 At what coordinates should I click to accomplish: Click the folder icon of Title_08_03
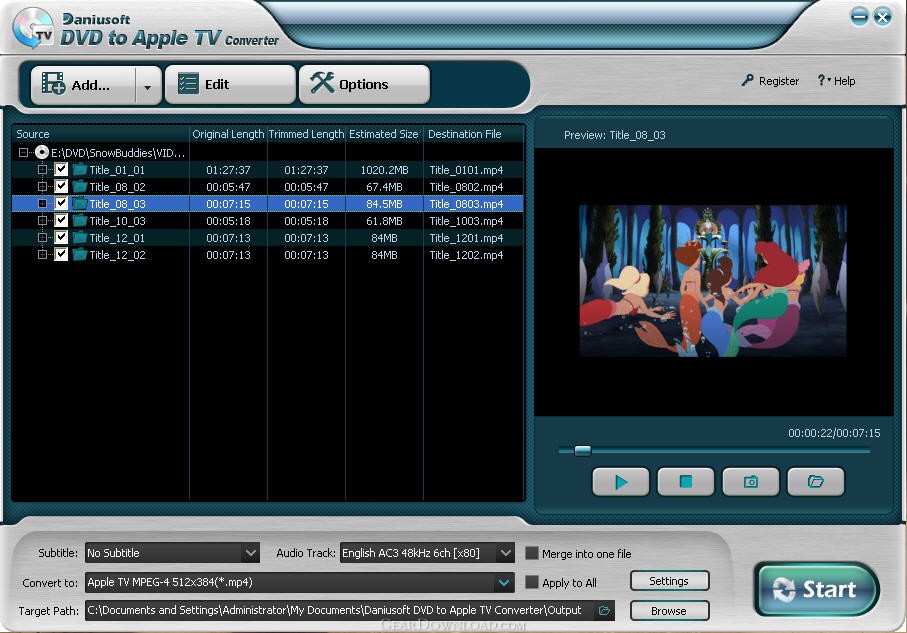(80, 204)
